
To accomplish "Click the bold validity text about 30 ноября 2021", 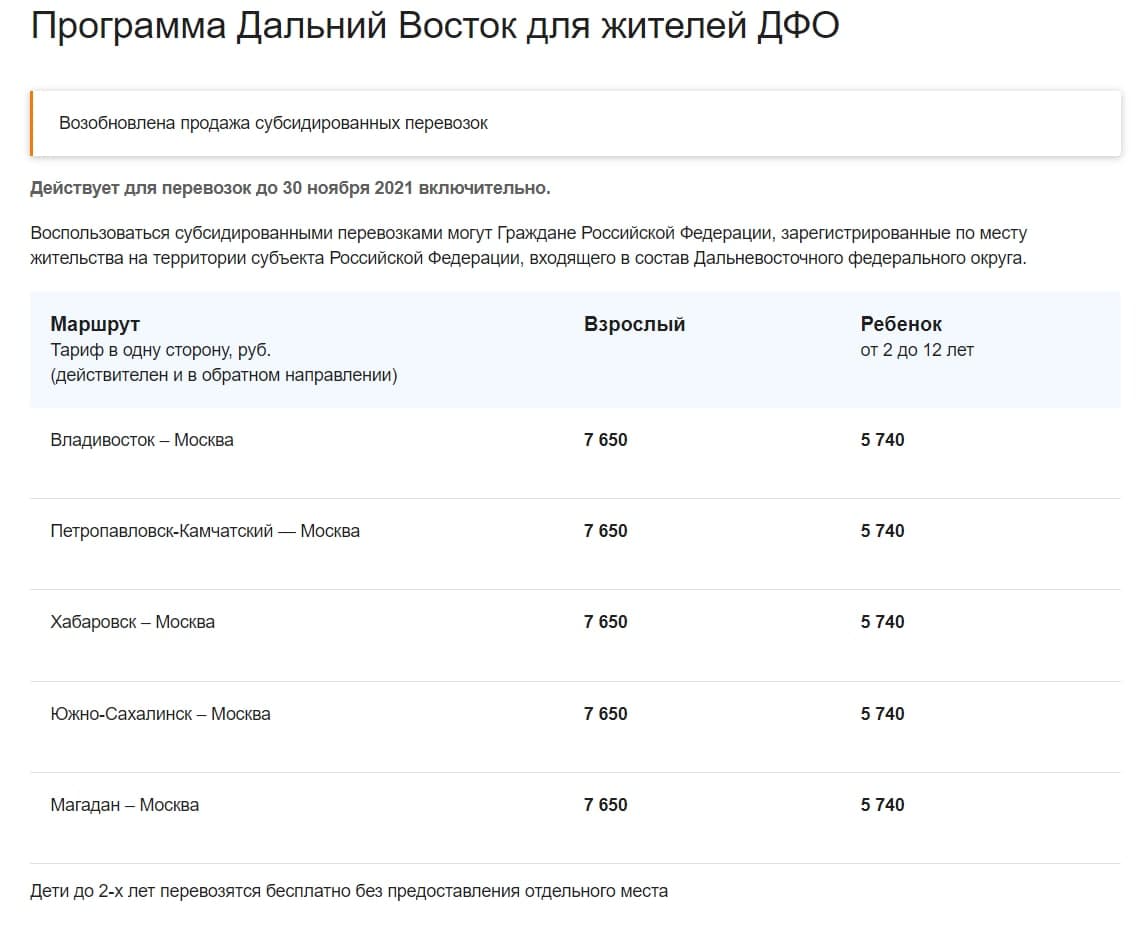I will pyautogui.click(x=290, y=188).
